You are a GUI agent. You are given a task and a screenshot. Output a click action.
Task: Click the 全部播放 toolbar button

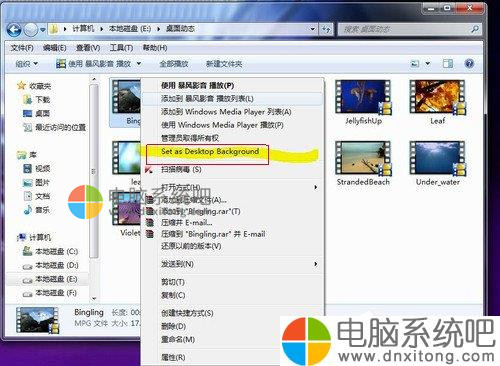[x=174, y=64]
